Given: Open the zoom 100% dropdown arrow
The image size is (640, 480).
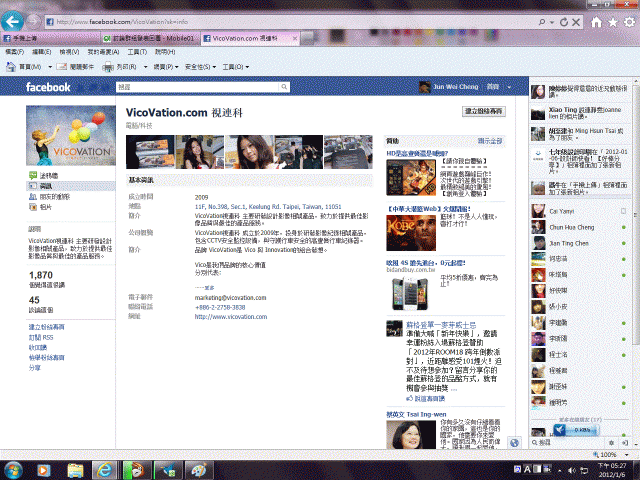Looking at the screenshot, I should click(x=627, y=454).
